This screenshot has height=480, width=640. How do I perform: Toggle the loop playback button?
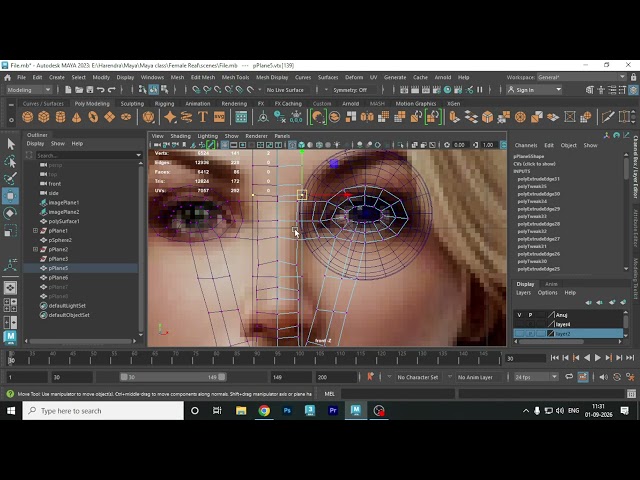click(x=569, y=377)
